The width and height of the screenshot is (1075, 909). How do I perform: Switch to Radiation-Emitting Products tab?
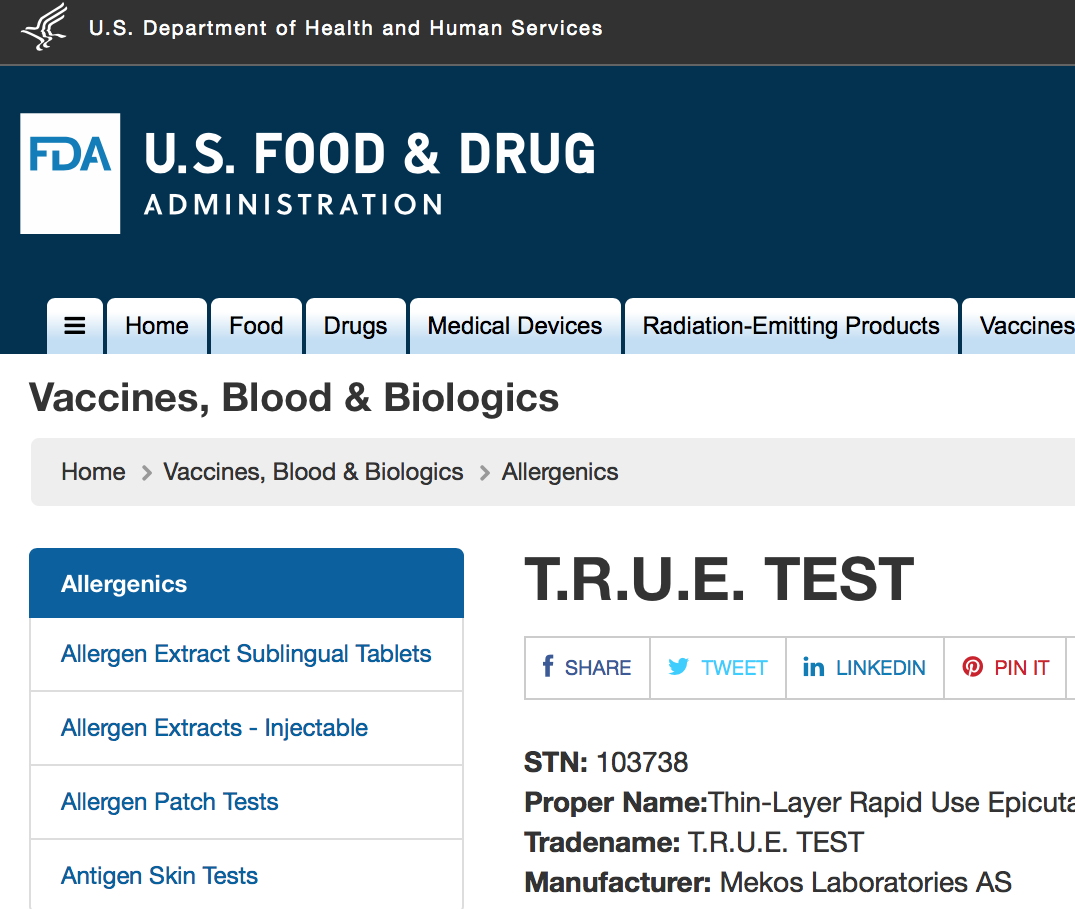pyautogui.click(x=791, y=326)
